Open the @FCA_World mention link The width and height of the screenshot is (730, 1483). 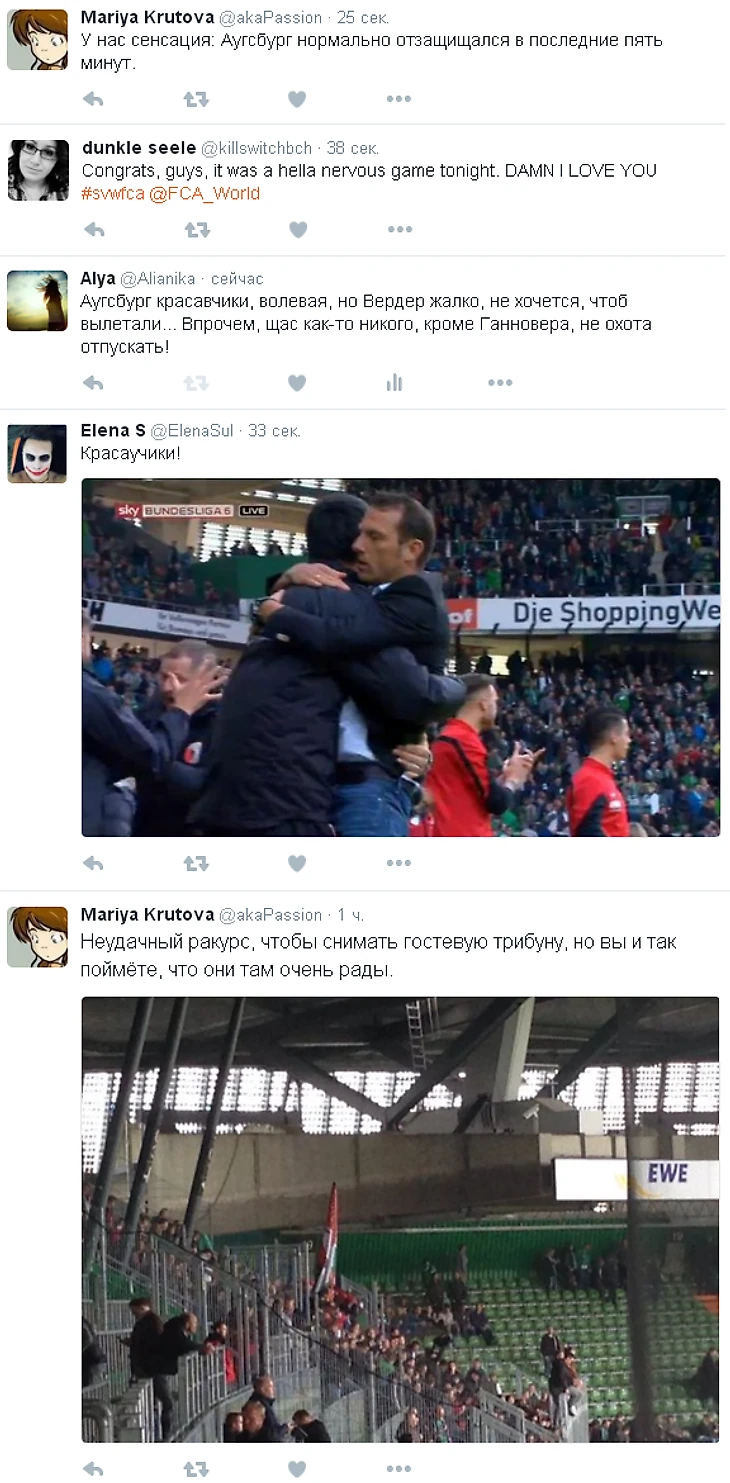pos(205,193)
